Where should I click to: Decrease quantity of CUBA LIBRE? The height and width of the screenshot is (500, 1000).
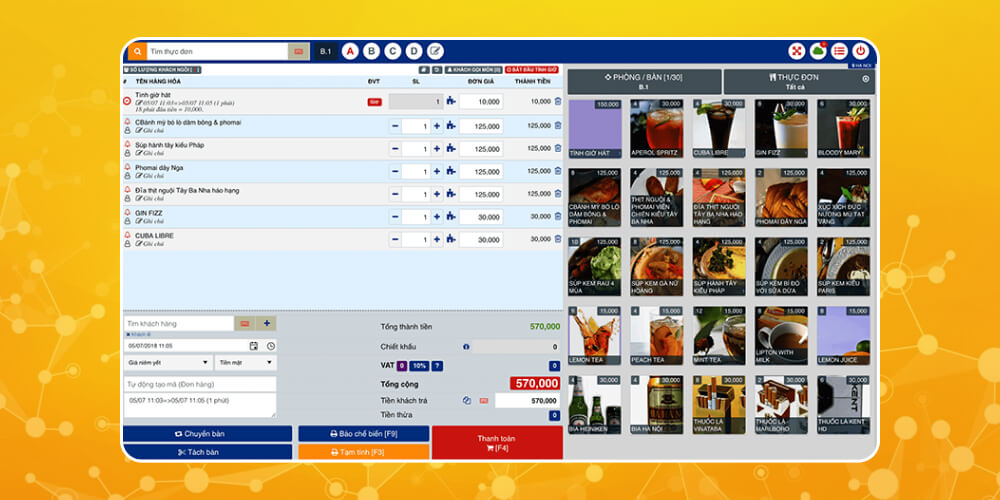[x=395, y=240]
